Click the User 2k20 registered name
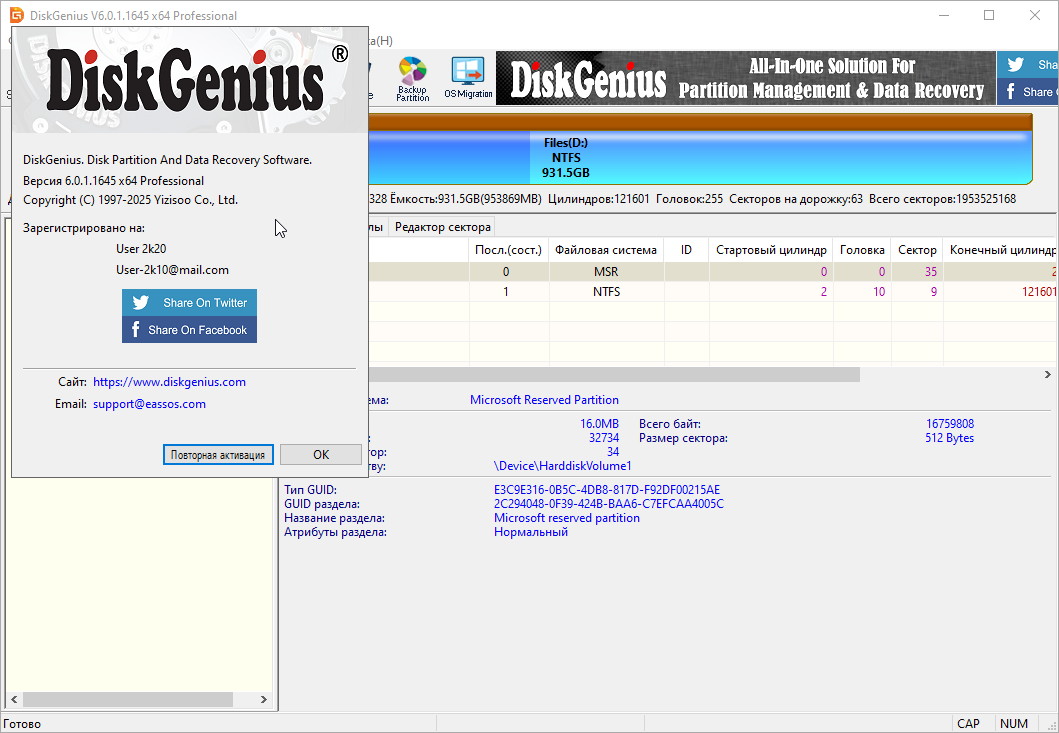This screenshot has width=1059, height=733. click(141, 249)
